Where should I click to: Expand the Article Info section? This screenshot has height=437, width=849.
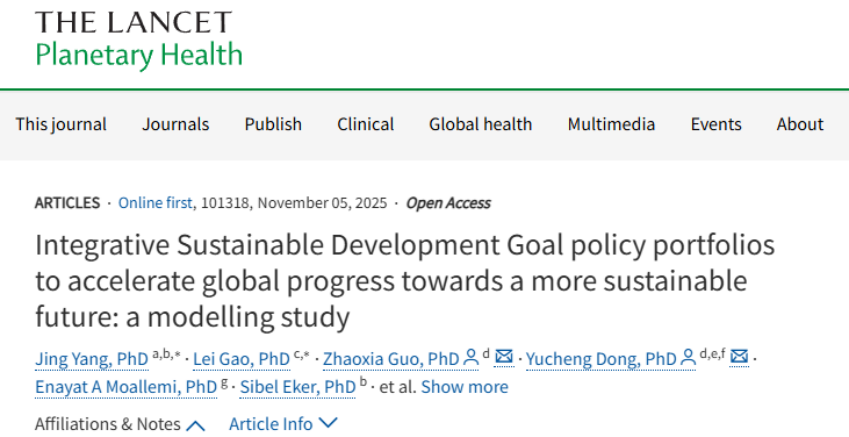pos(283,424)
